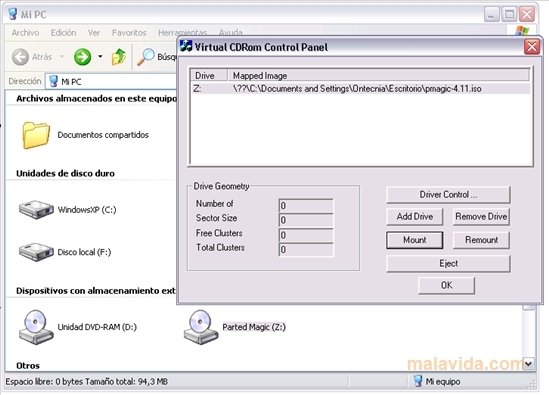Click the Mount button
This screenshot has height=395, width=549.
point(415,240)
